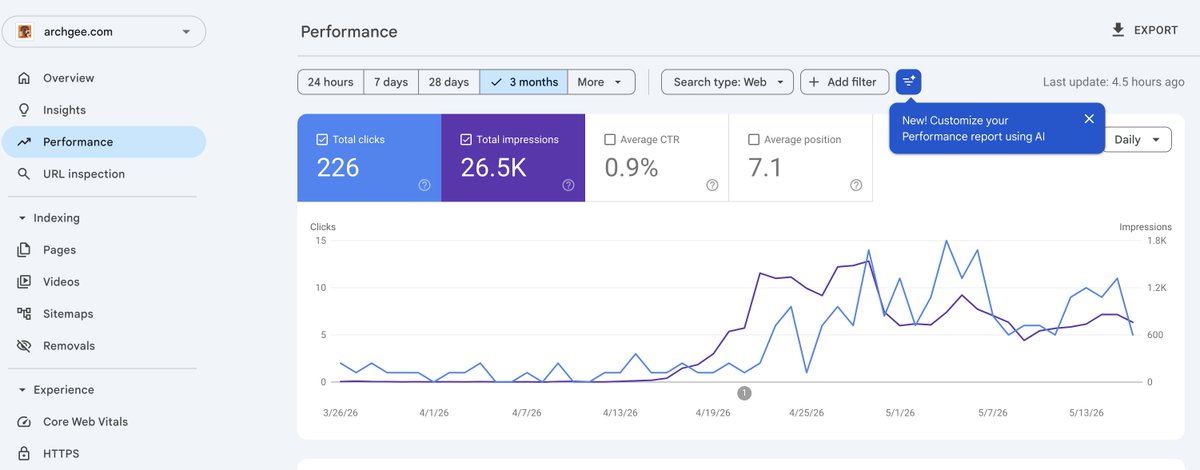Click the URL inspection magnifier icon
Screen dimensions: 1200x470
(24, 174)
